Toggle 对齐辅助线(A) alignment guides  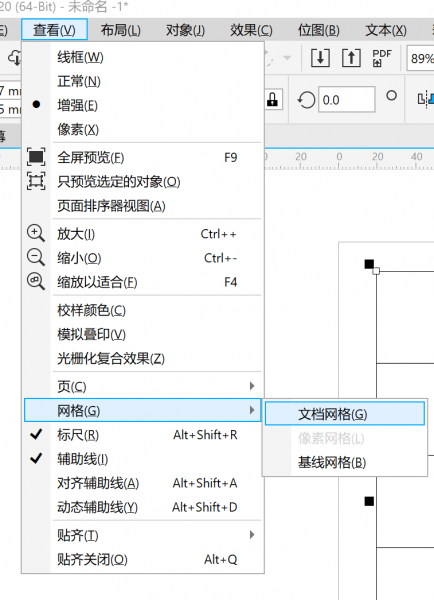(x=143, y=483)
